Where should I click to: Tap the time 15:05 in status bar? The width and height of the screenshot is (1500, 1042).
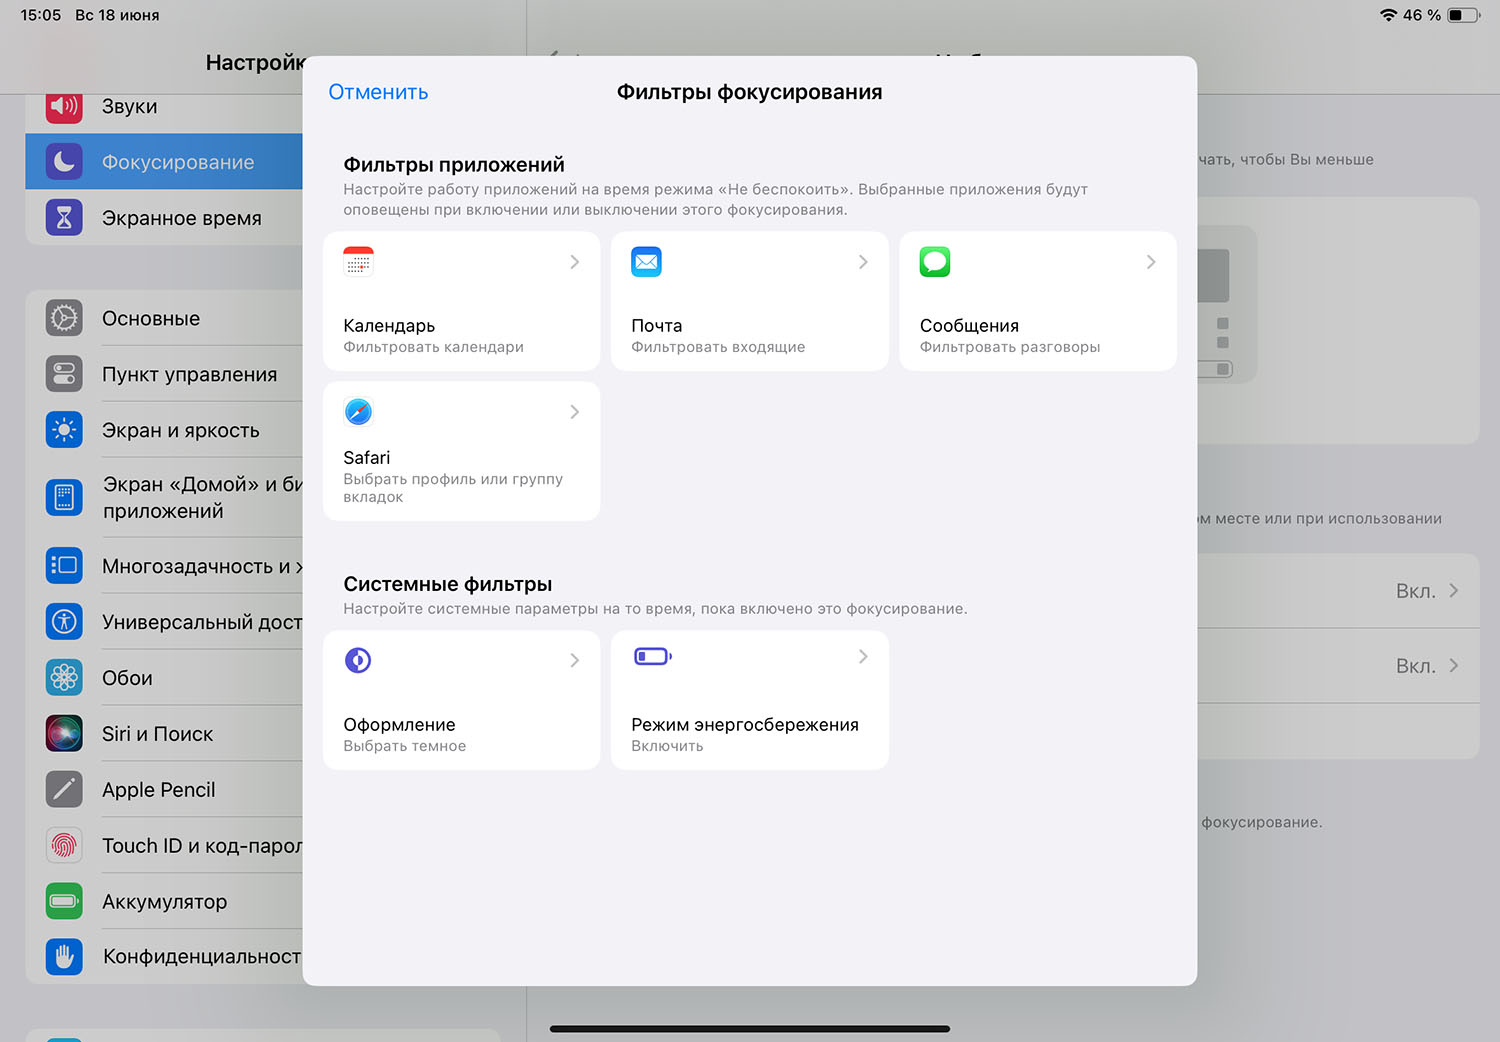pos(41,15)
